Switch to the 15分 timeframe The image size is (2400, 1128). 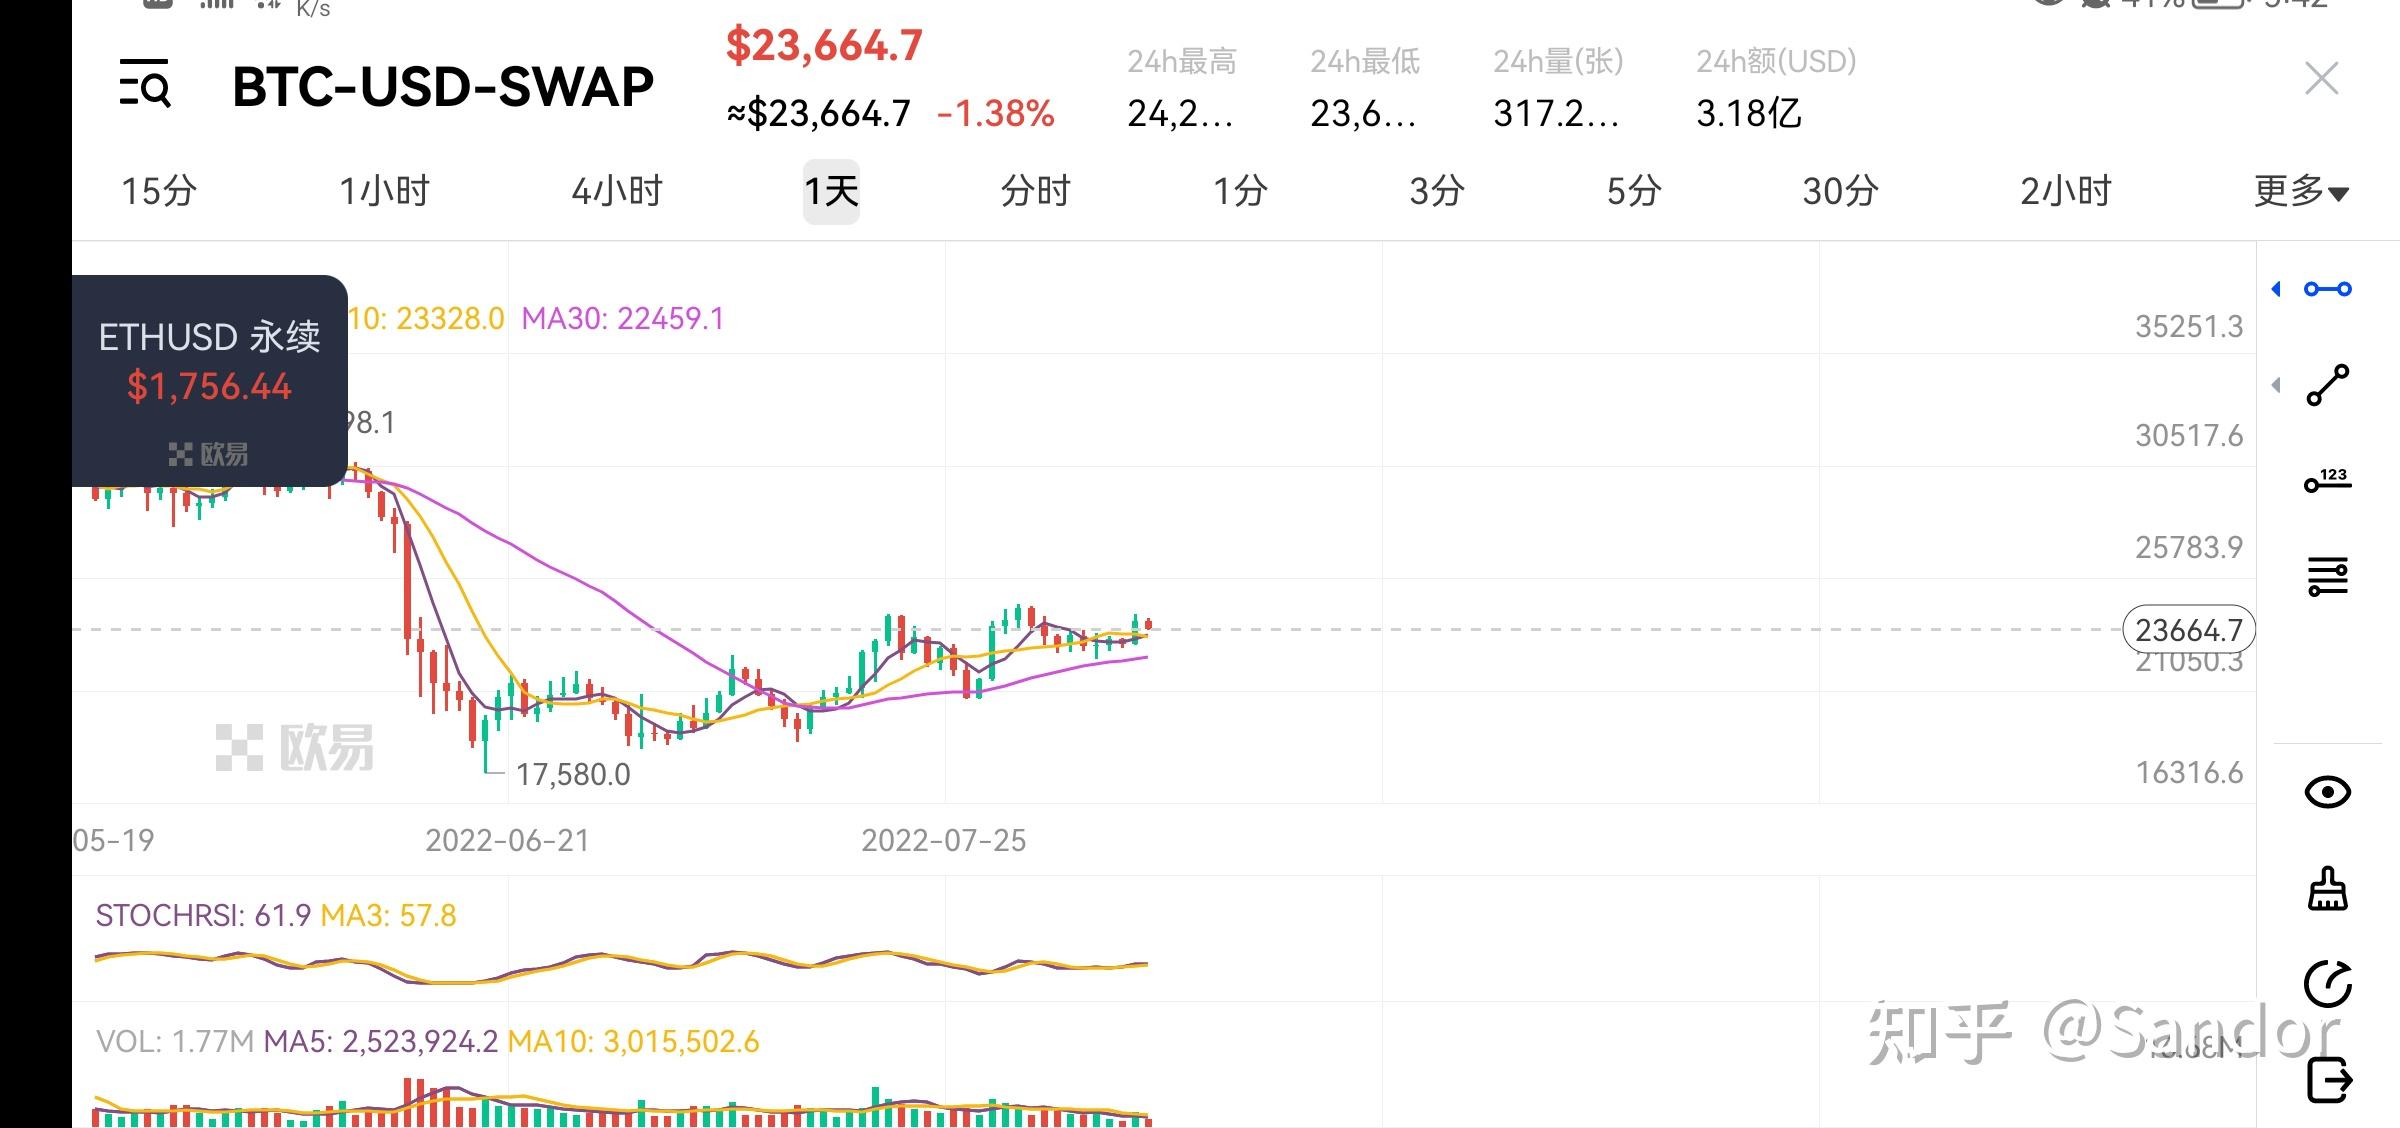tap(158, 191)
